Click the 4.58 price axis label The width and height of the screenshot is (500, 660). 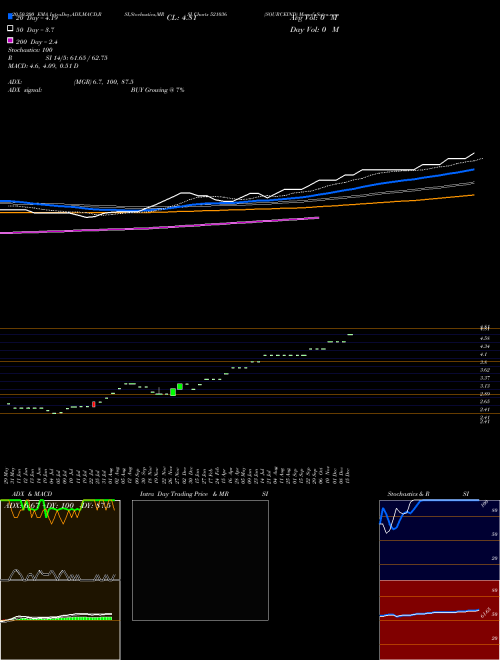pyautogui.click(x=484, y=338)
